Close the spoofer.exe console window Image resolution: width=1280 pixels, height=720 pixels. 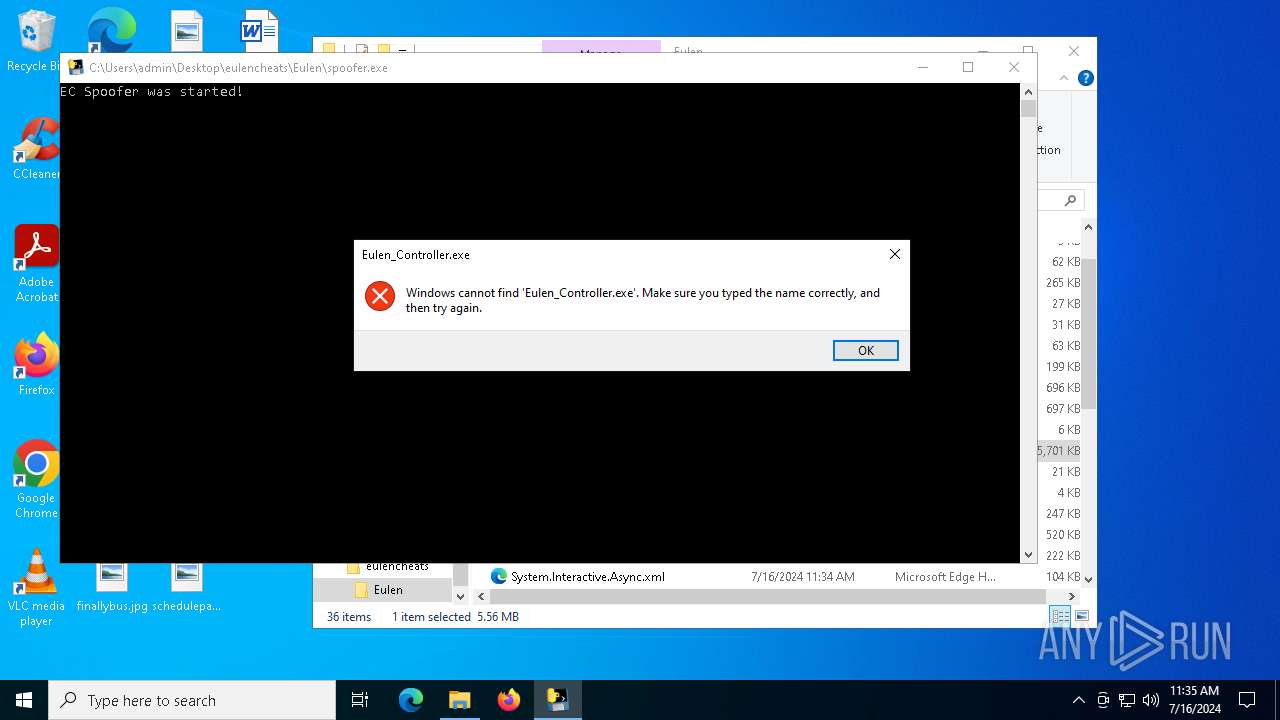pyautogui.click(x=1014, y=67)
